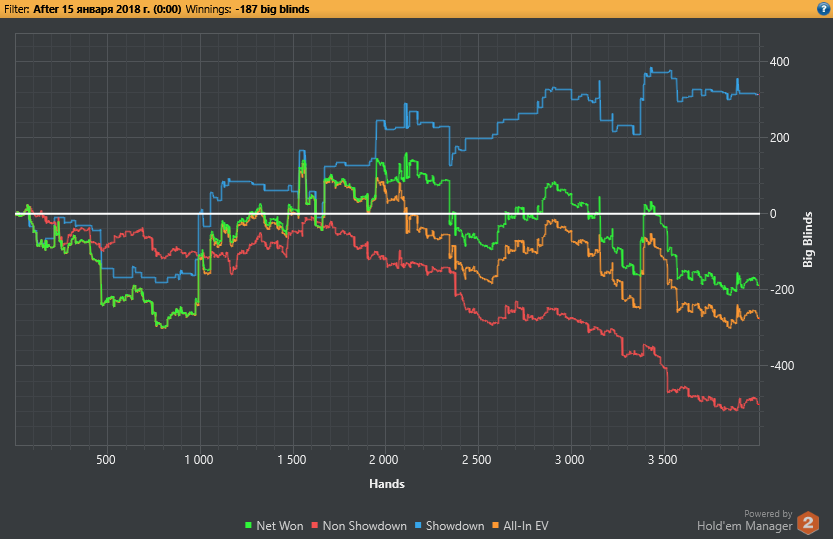833x539 pixels.
Task: Toggle the blue Showdown legend swatch
Action: coord(418,526)
